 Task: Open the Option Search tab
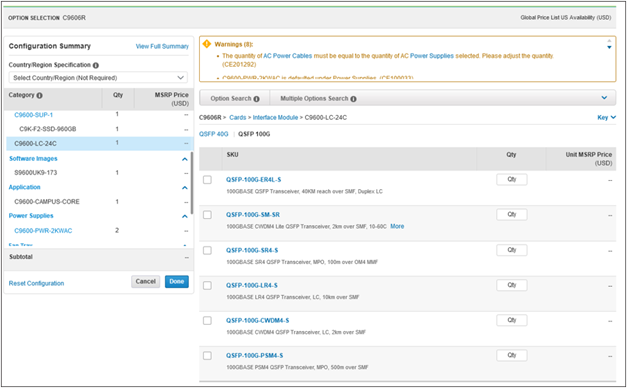tap(235, 98)
